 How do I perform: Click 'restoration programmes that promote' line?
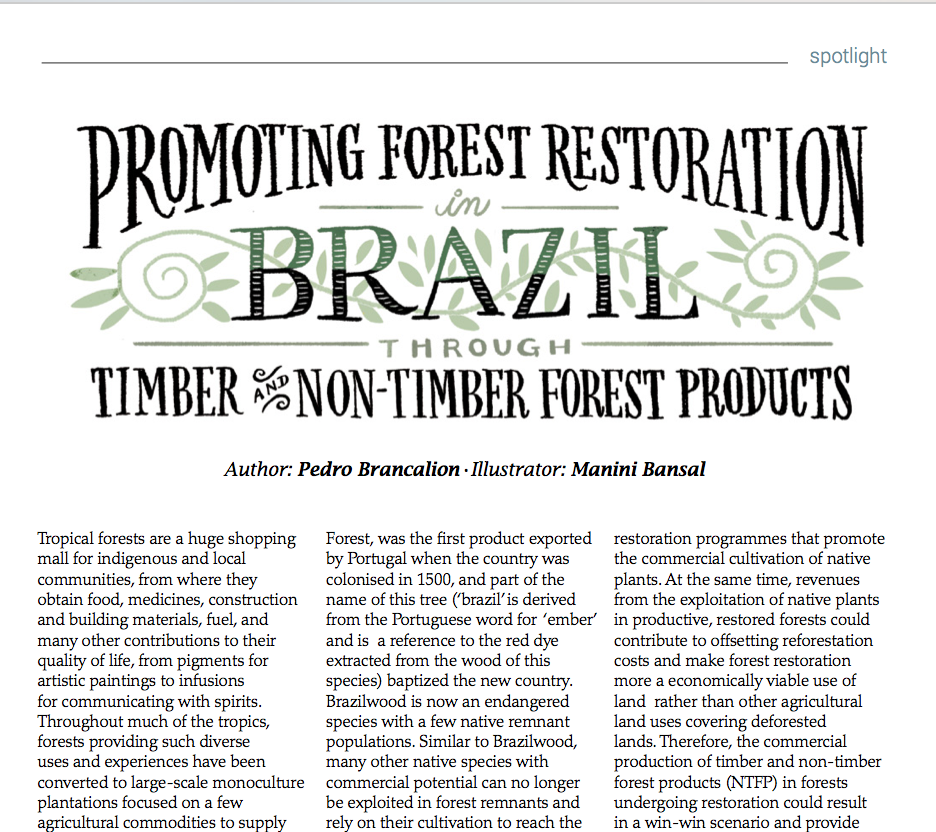749,538
